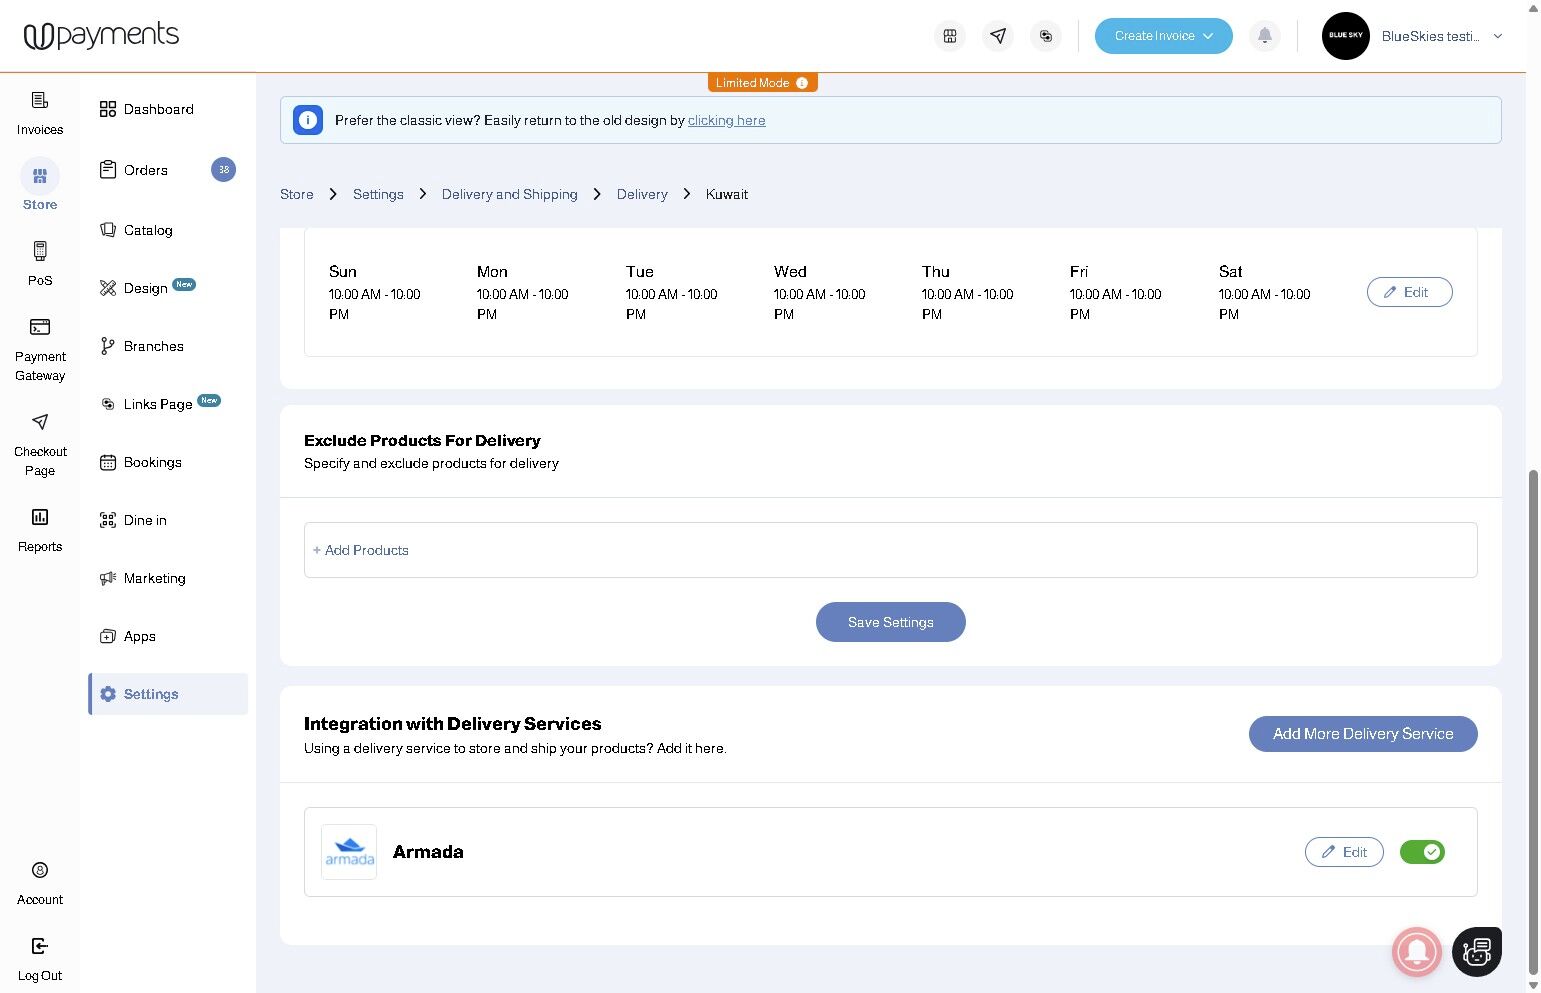Screen dimensions: 1541x993
Task: Go to Orders in the store menu
Action: click(146, 170)
